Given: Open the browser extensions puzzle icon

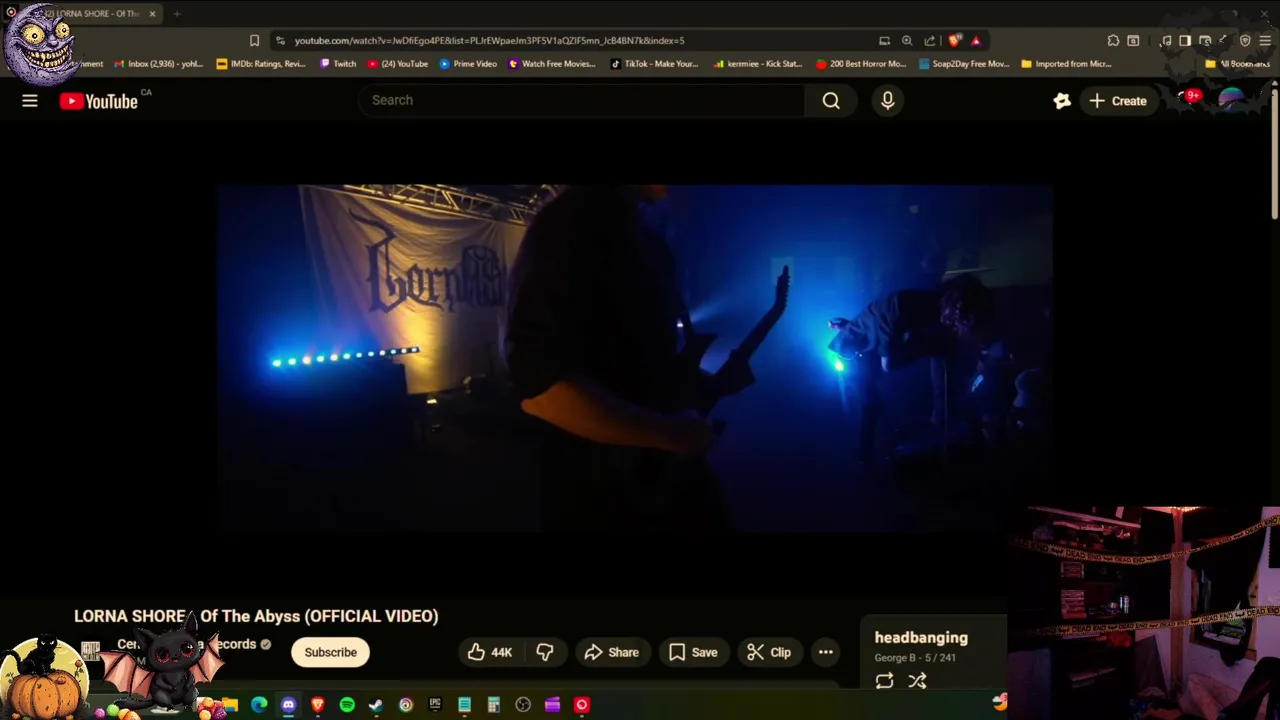Looking at the screenshot, I should point(1113,41).
